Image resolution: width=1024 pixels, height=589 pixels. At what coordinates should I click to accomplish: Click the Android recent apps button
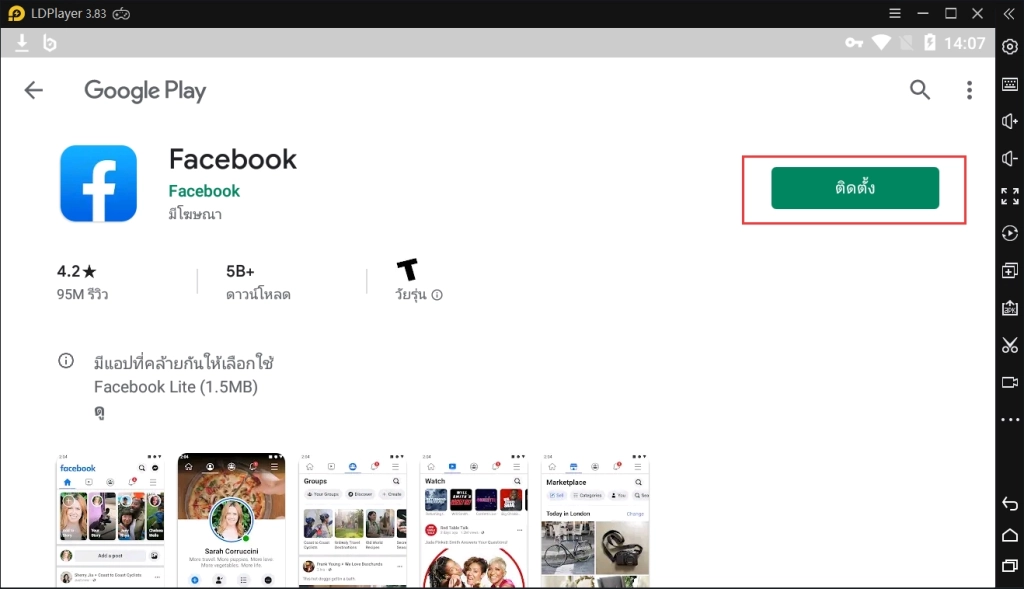pyautogui.click(x=1010, y=566)
